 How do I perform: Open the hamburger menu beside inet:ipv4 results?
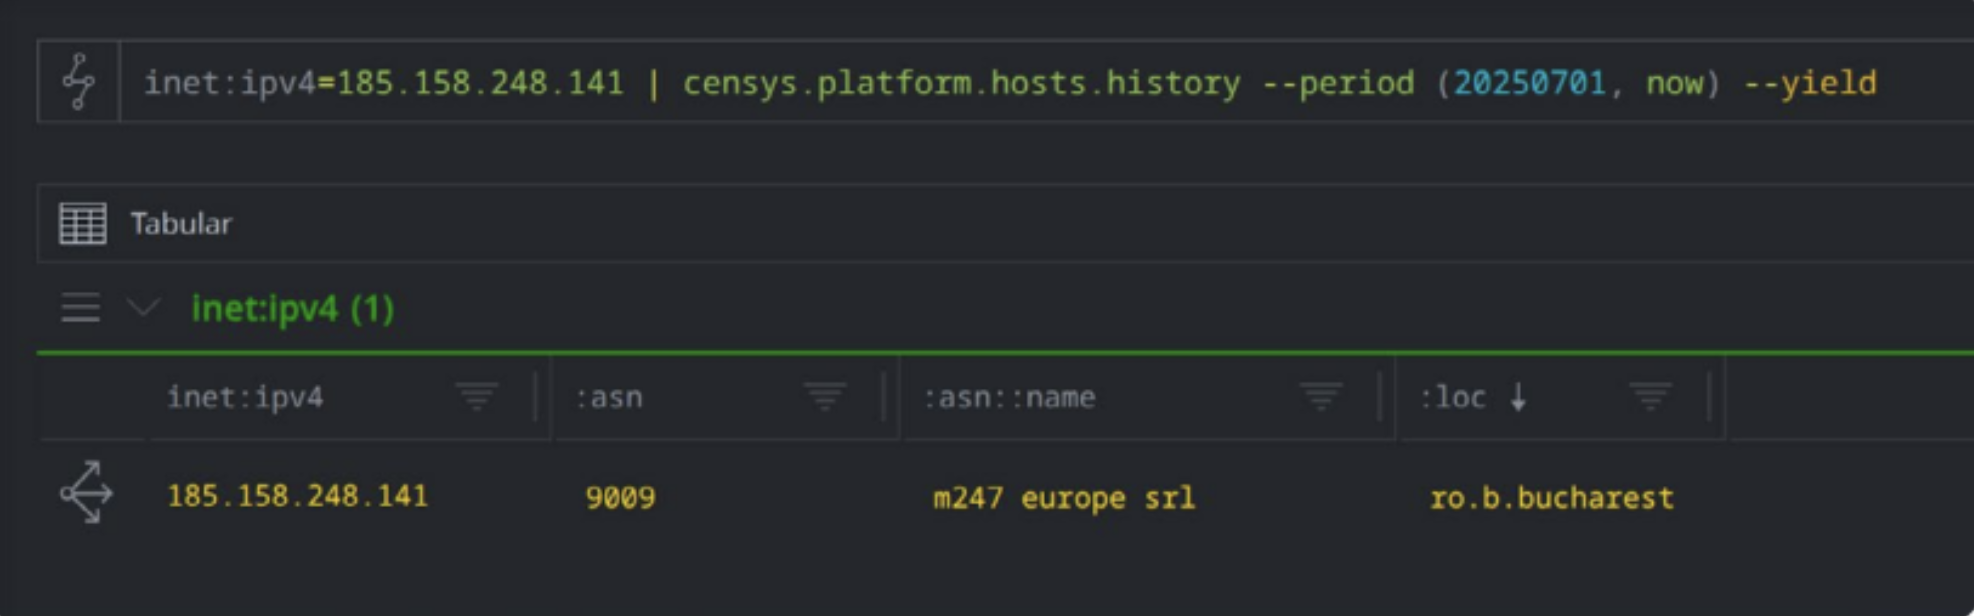pos(80,308)
